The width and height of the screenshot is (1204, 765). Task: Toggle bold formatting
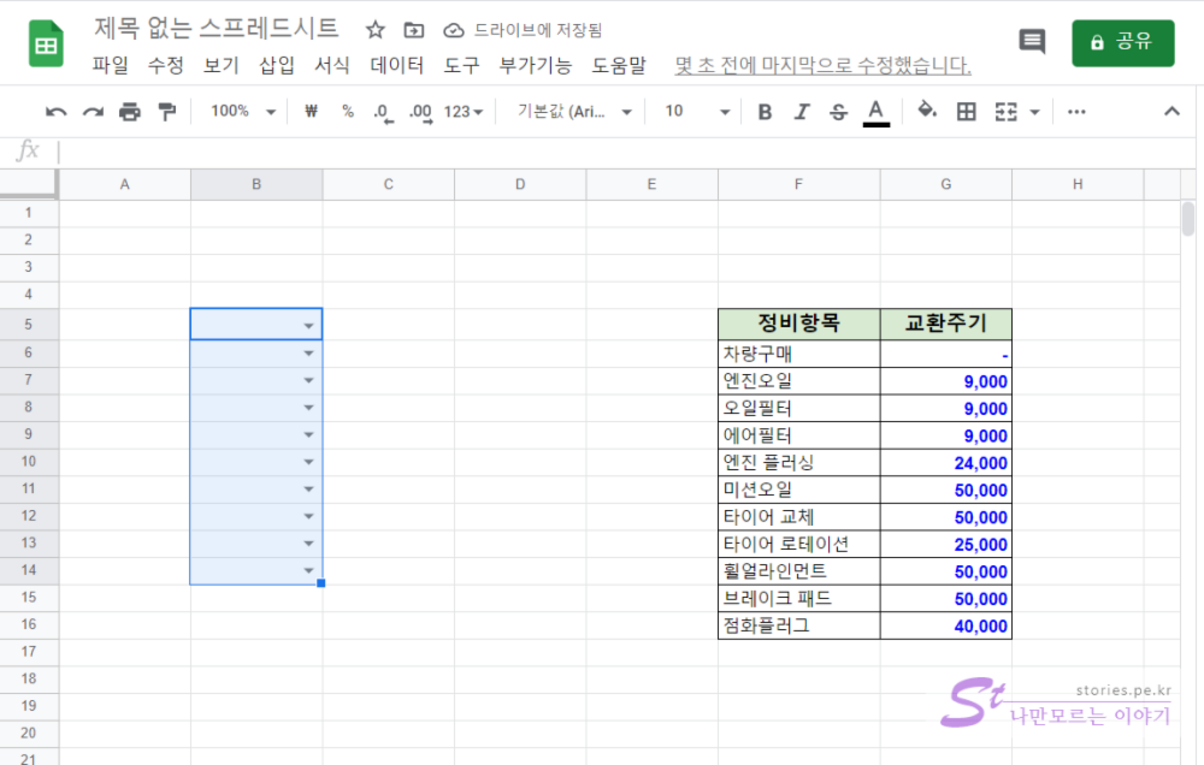coord(765,112)
